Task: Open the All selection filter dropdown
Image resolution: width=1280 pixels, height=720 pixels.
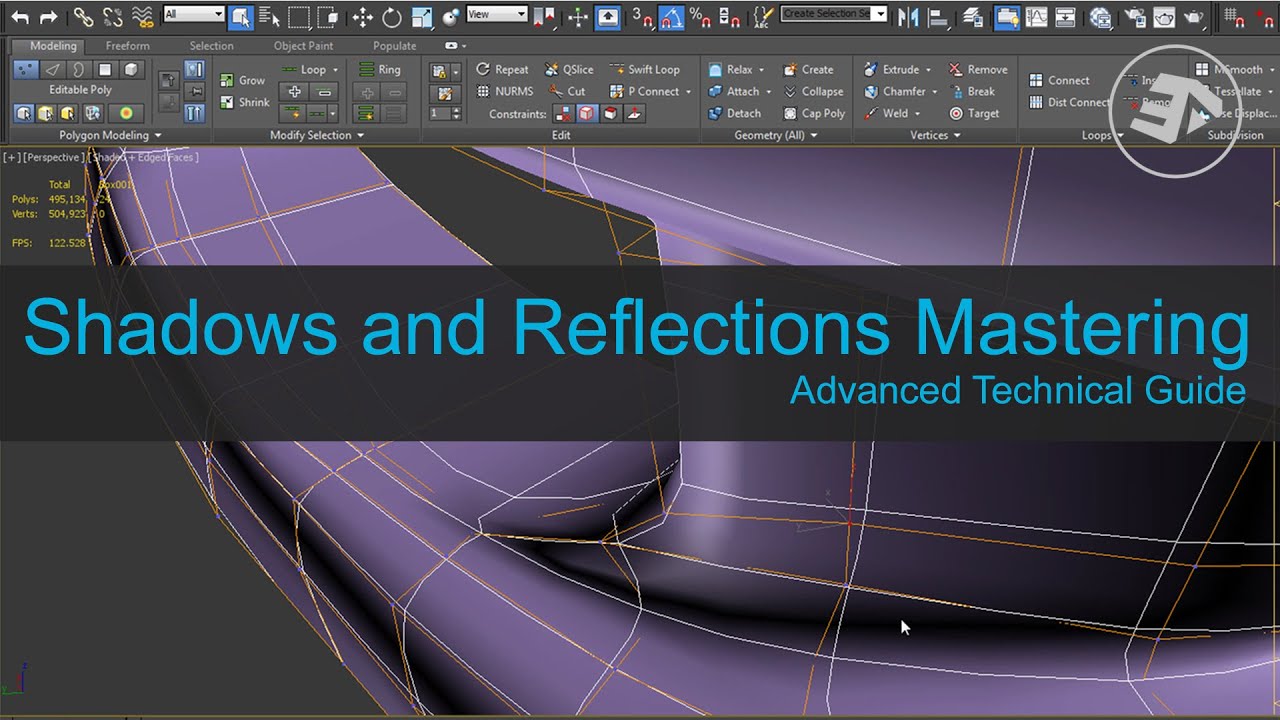Action: (193, 14)
